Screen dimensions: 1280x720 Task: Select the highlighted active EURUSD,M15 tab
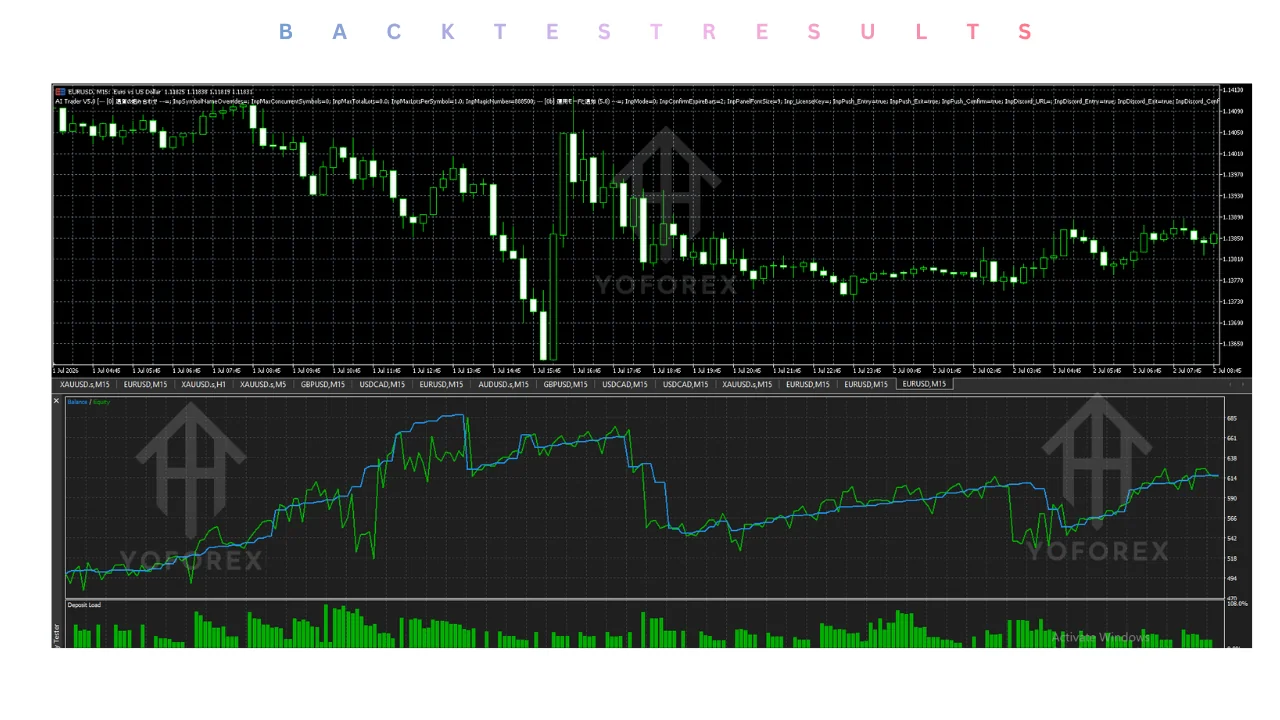pos(925,384)
